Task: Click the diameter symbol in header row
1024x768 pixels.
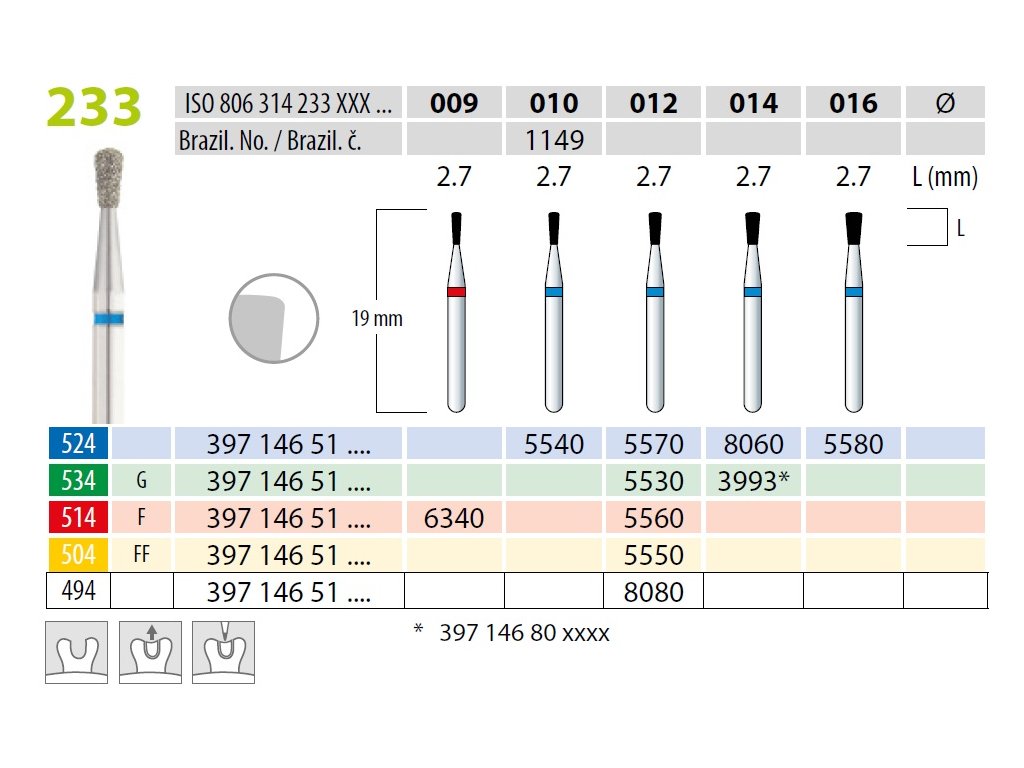Action: click(x=944, y=103)
